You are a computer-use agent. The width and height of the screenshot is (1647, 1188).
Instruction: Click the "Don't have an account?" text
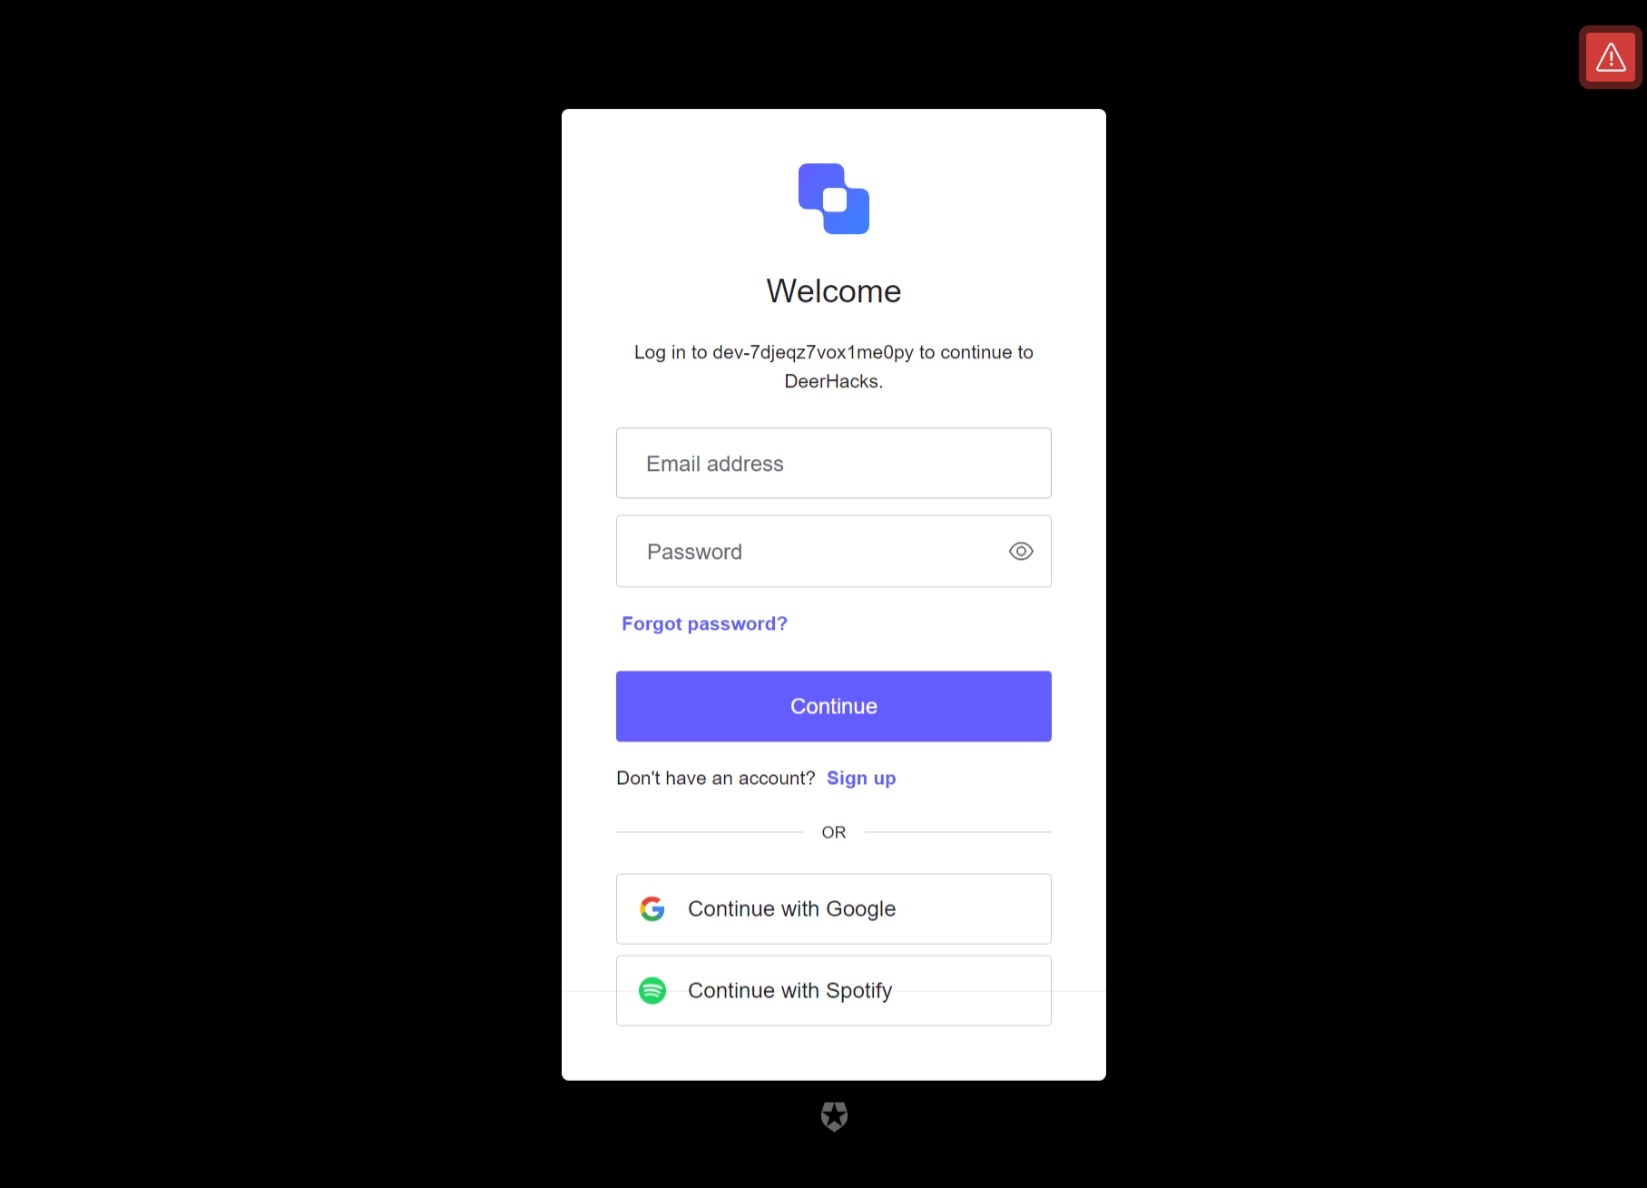(x=716, y=778)
